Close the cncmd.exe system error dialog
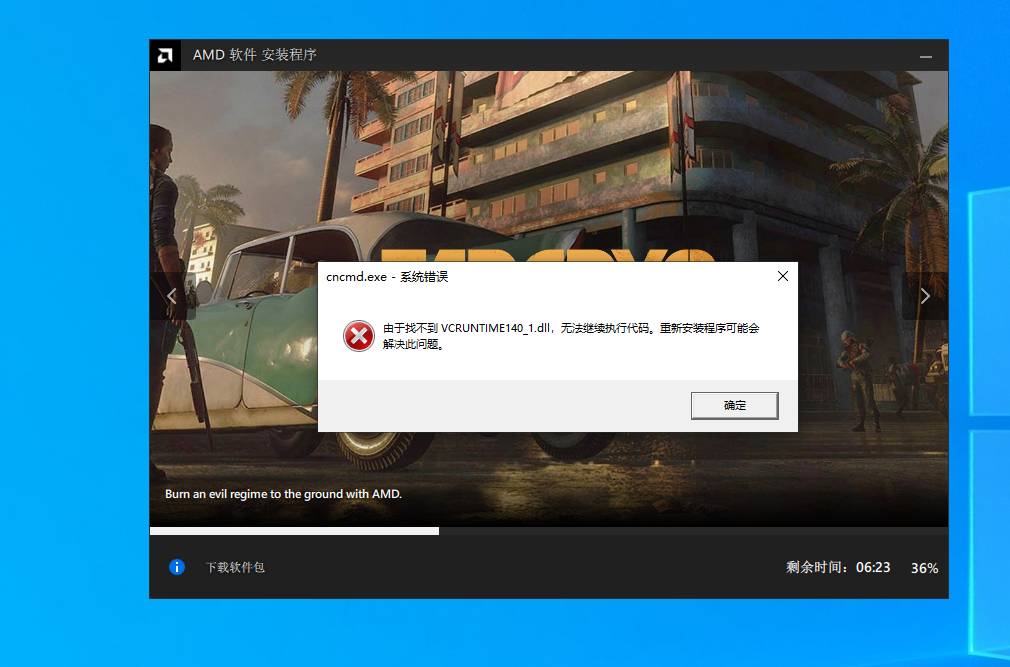The width and height of the screenshot is (1010, 667). [x=783, y=276]
